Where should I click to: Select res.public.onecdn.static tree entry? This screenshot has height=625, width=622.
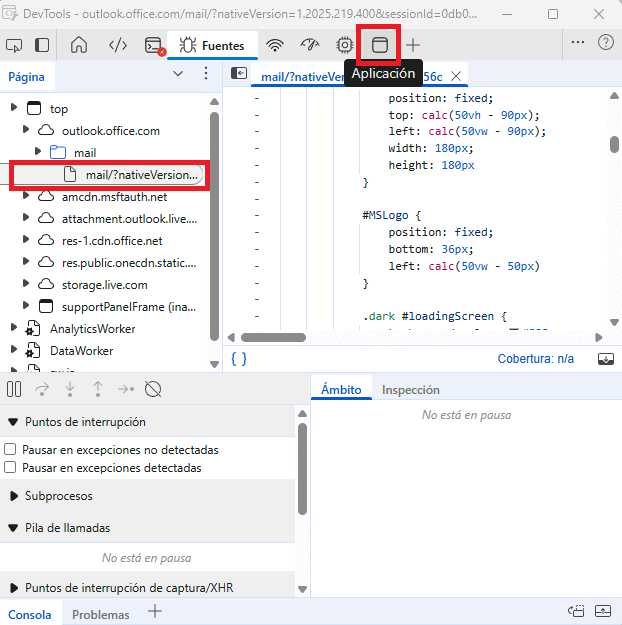(129, 263)
